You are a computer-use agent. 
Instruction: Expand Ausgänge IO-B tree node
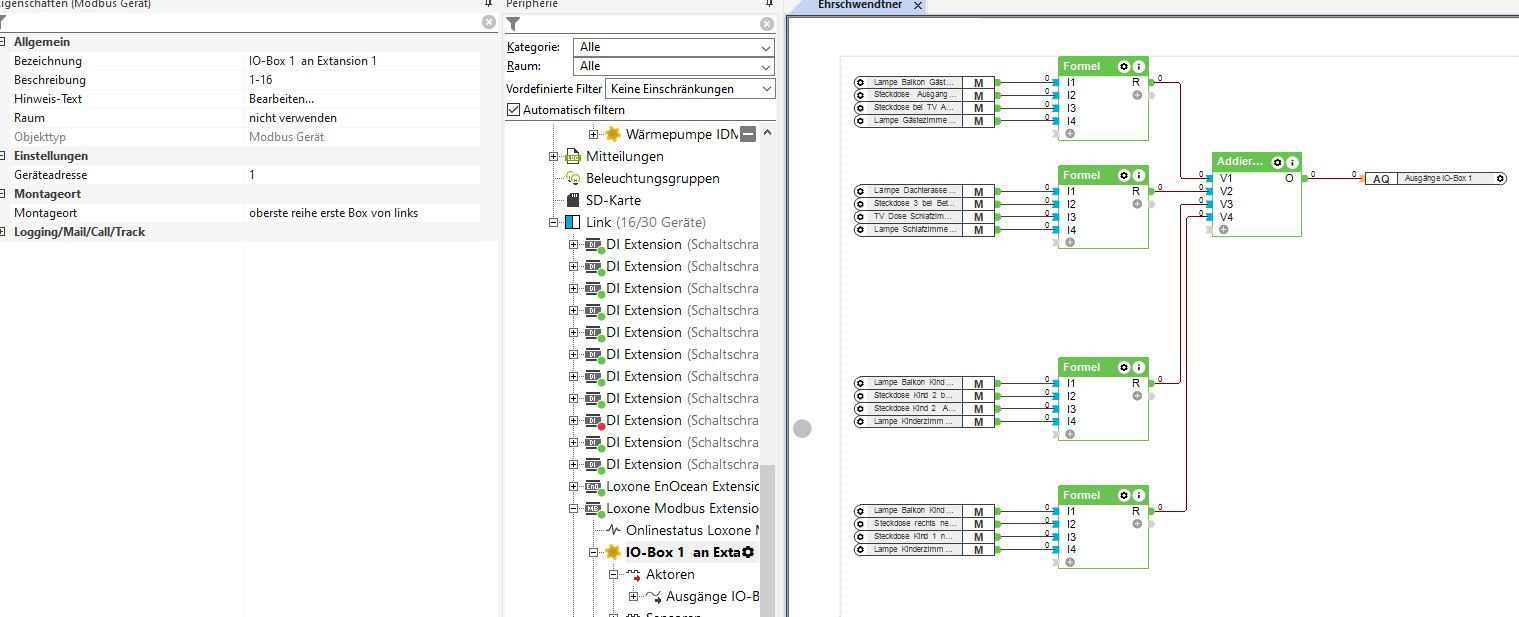point(633,596)
